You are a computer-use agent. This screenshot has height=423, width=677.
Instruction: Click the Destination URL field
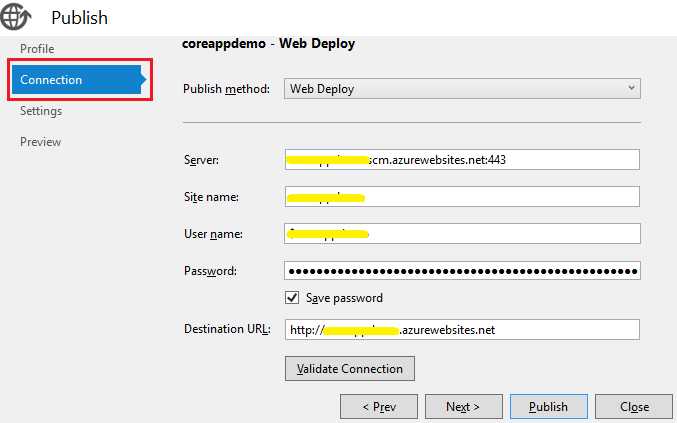click(462, 330)
